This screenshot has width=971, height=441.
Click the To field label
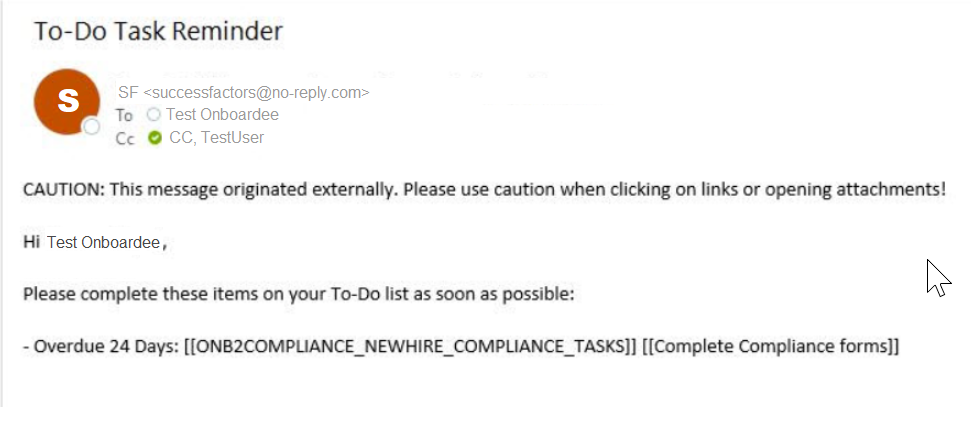(x=124, y=115)
